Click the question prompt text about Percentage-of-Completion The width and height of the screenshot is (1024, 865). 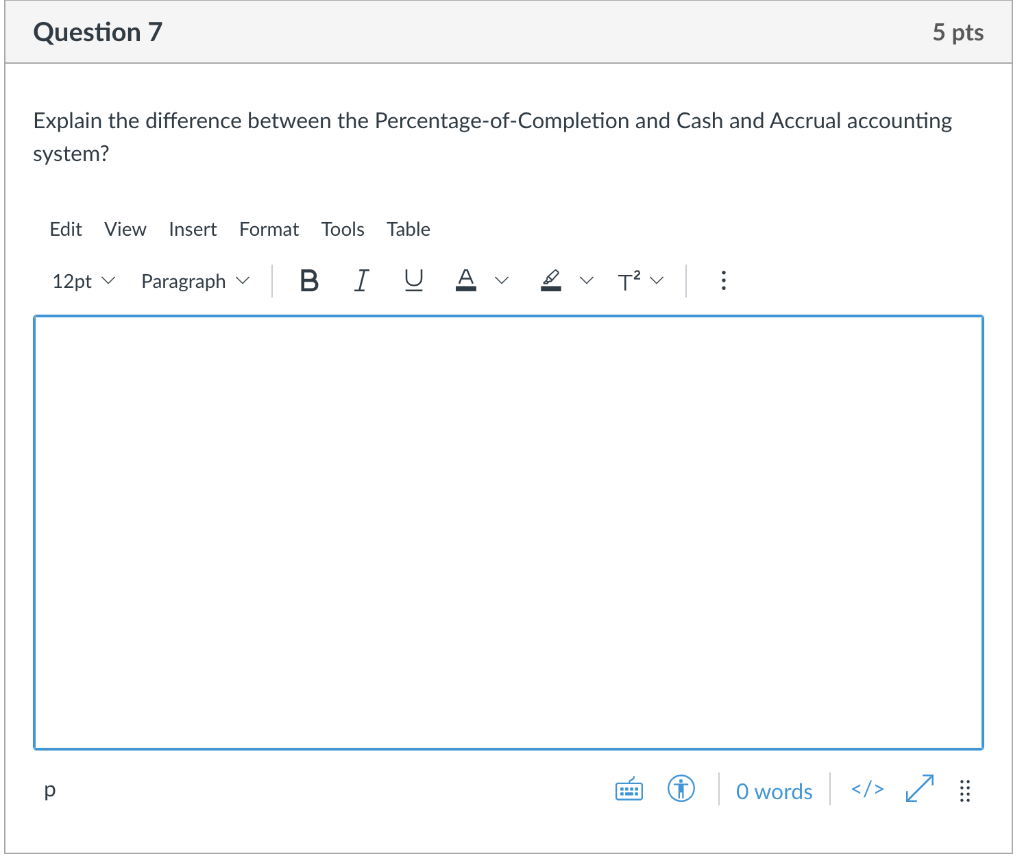click(492, 137)
